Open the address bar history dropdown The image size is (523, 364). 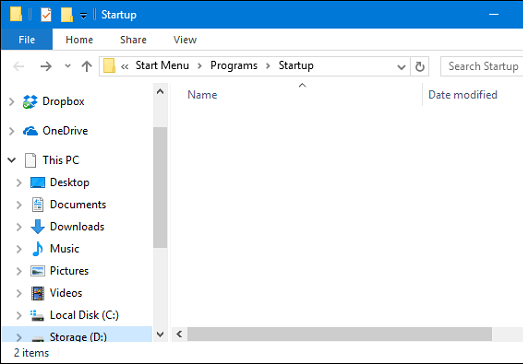401,67
